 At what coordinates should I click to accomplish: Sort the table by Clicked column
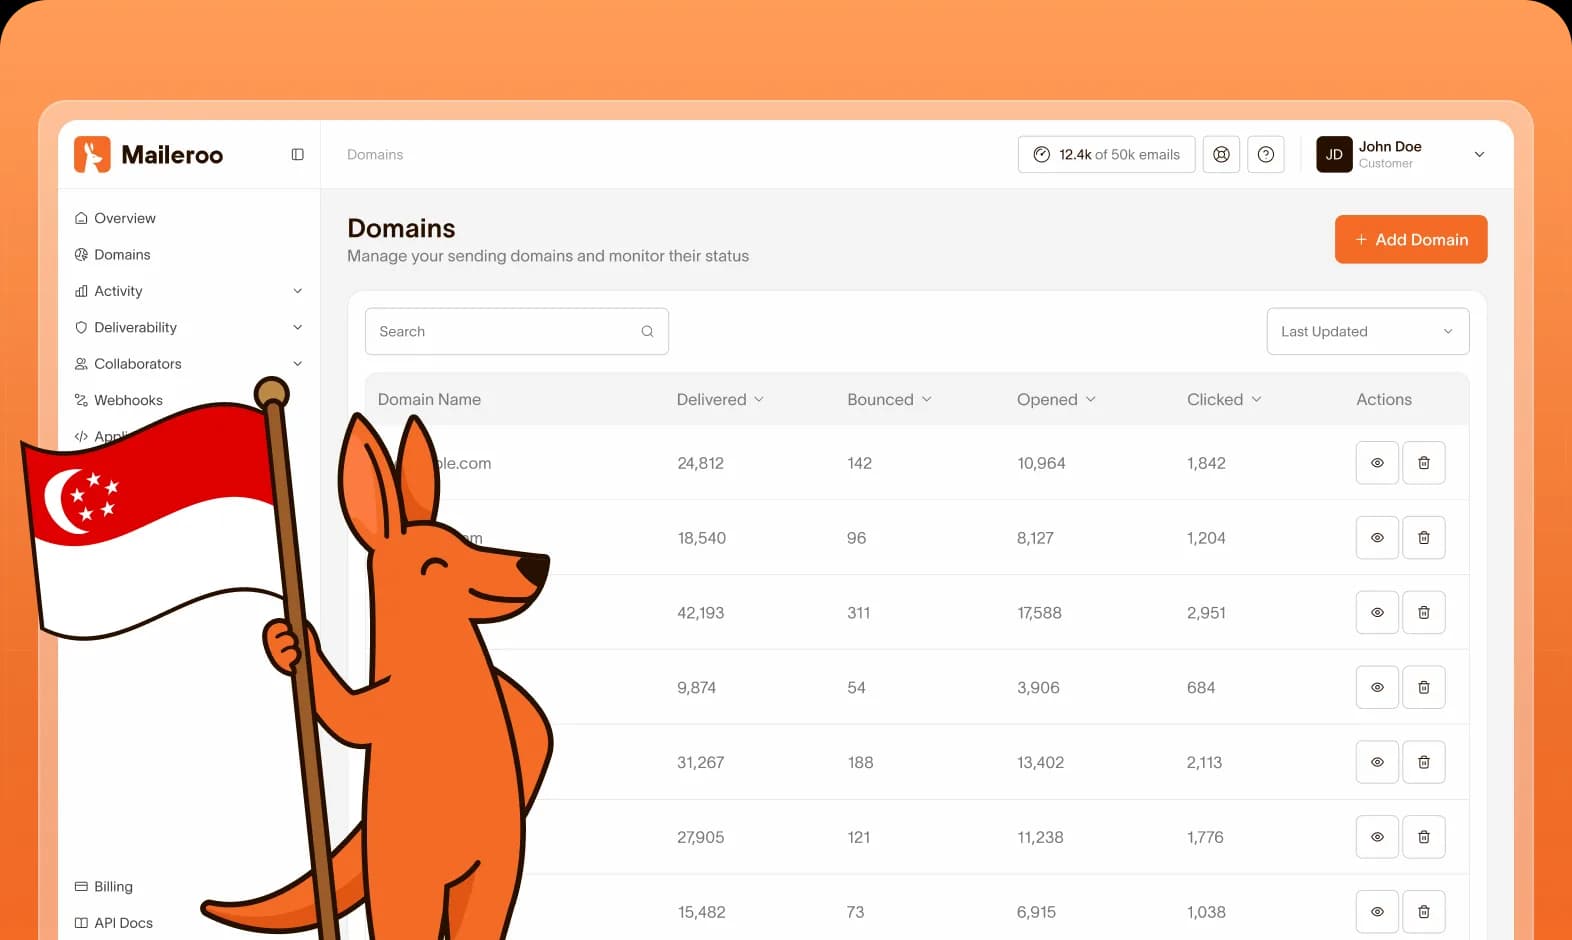point(1224,399)
